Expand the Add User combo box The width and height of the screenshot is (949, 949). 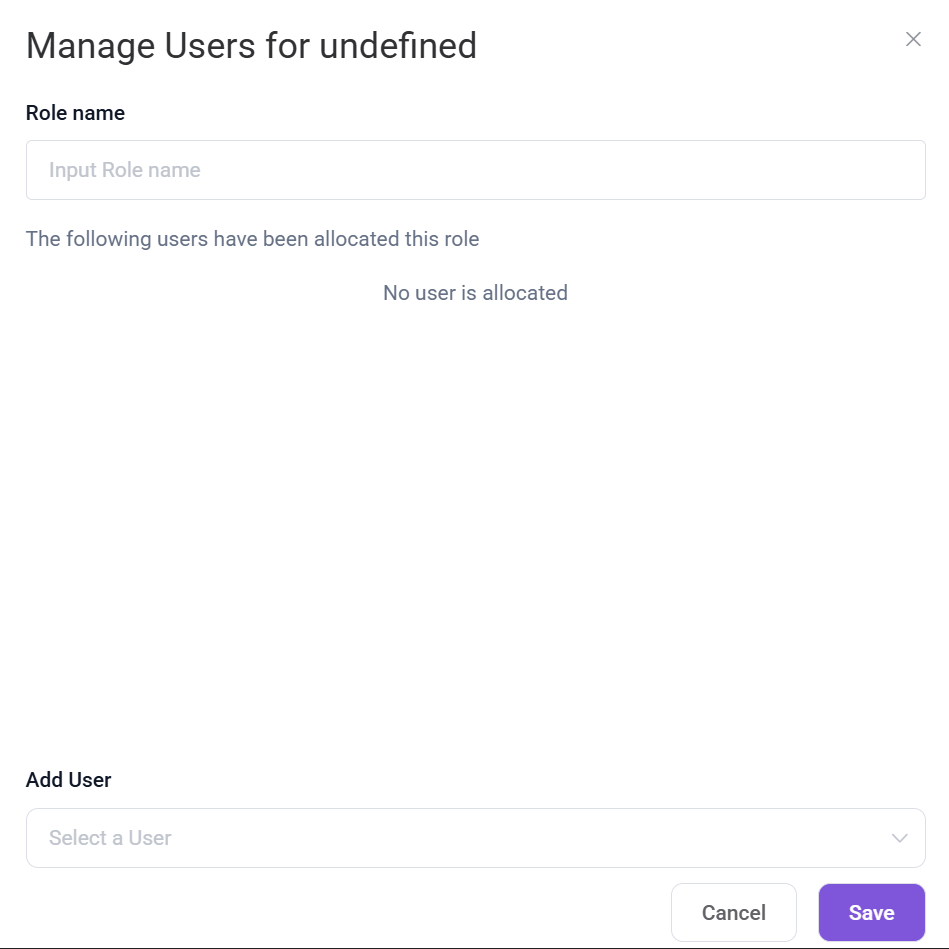pos(475,838)
